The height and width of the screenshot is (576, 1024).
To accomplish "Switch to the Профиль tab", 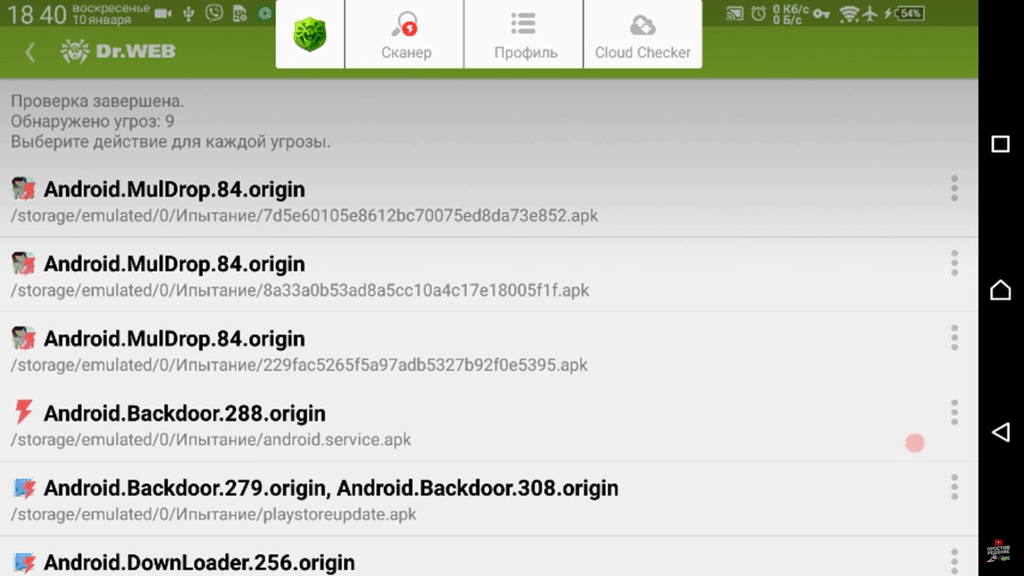I will [x=524, y=35].
